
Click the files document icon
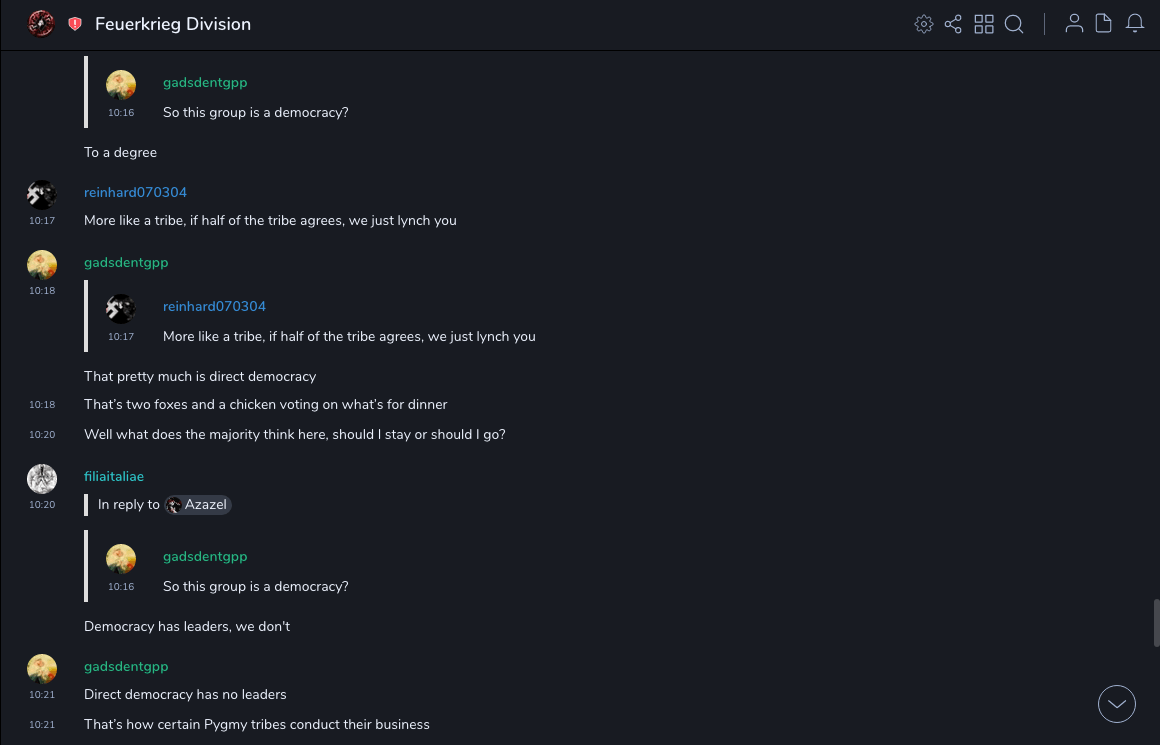pos(1104,24)
